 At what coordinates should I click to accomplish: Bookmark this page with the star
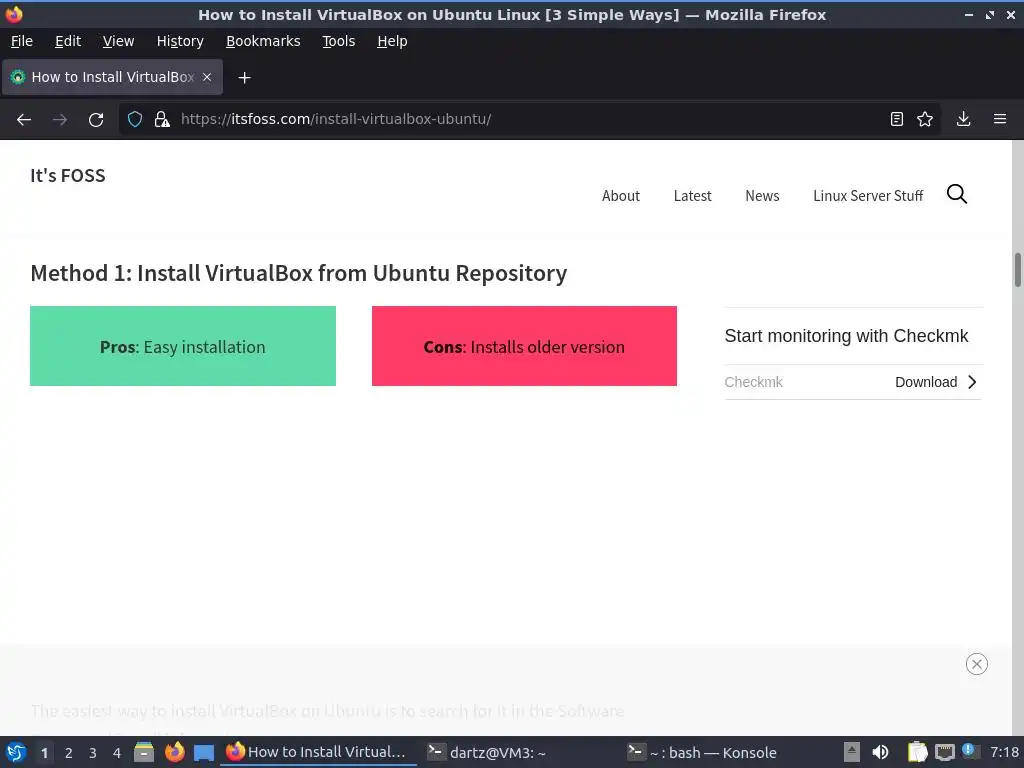click(925, 119)
